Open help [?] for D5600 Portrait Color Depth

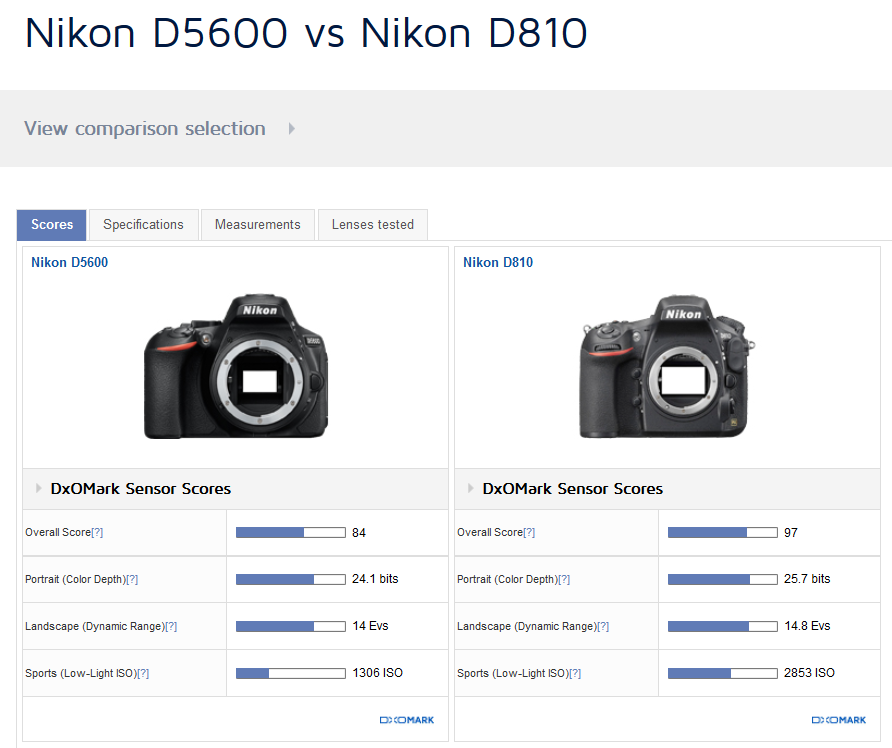tap(132, 579)
